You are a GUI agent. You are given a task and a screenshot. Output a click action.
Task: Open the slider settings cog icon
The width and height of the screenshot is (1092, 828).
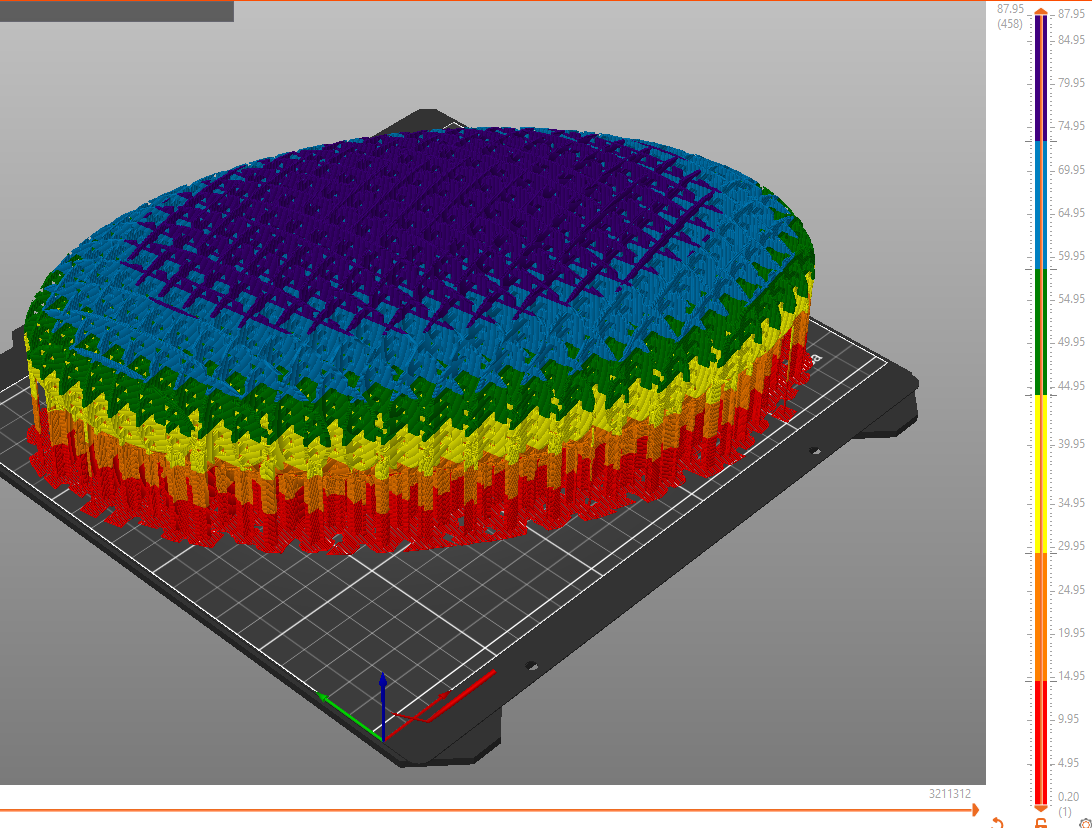click(1085, 823)
